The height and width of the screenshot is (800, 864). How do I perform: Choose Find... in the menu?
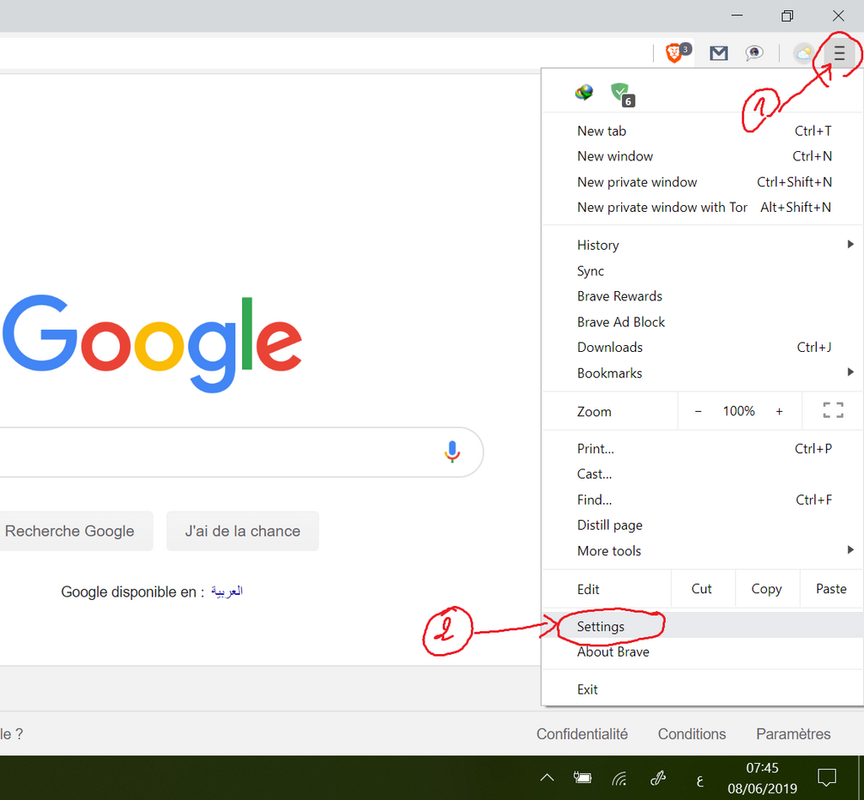(x=703, y=500)
